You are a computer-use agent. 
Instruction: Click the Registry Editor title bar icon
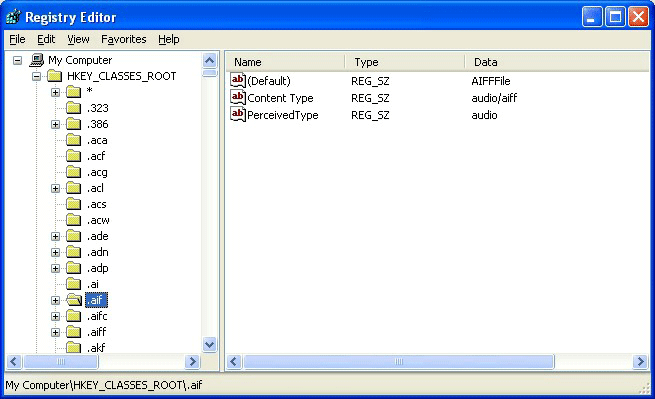(13, 17)
